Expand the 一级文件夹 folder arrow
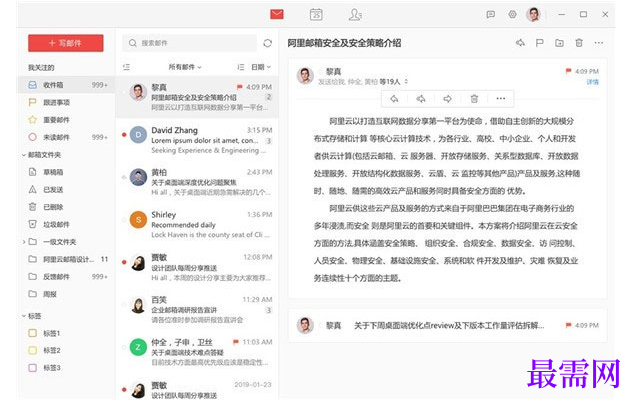639x405 pixels. 24,242
